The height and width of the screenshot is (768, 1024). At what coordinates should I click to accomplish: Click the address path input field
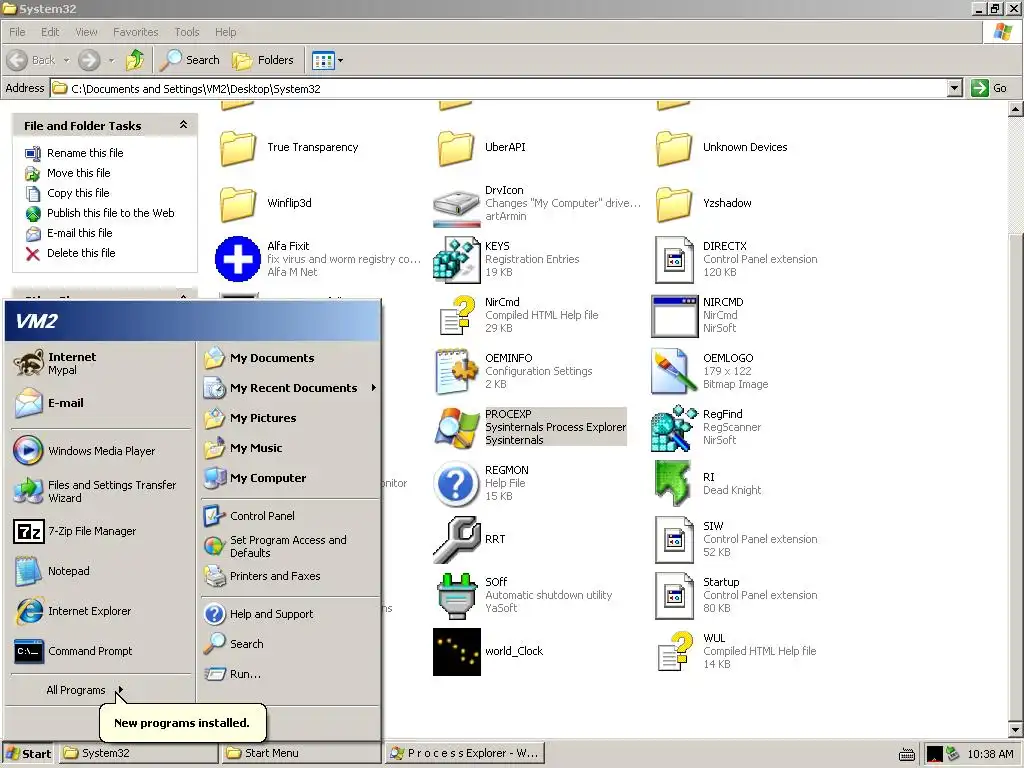pyautogui.click(x=500, y=89)
